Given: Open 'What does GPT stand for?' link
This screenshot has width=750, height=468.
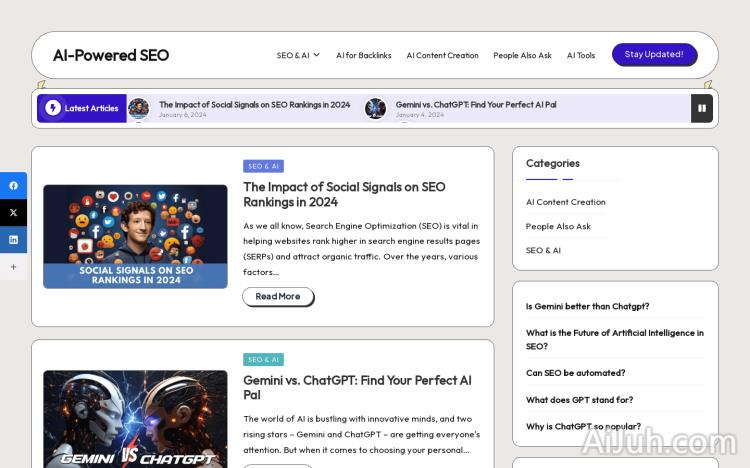Looking at the screenshot, I should [x=579, y=400].
